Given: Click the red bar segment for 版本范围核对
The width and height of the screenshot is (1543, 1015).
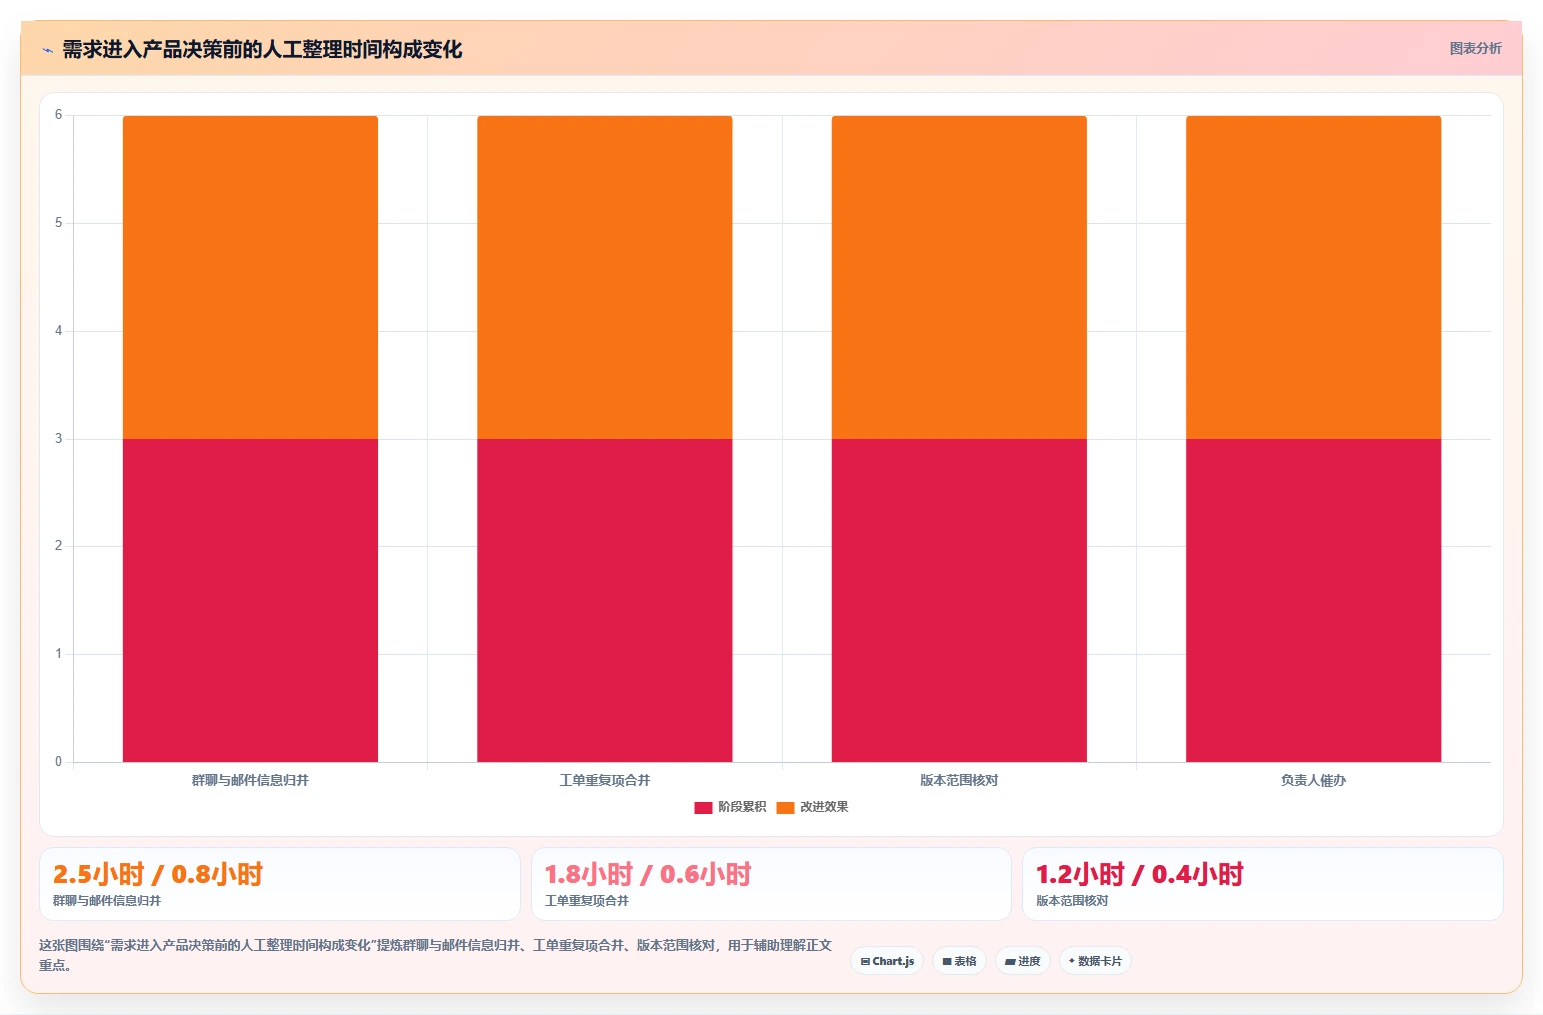Looking at the screenshot, I should [x=959, y=600].
